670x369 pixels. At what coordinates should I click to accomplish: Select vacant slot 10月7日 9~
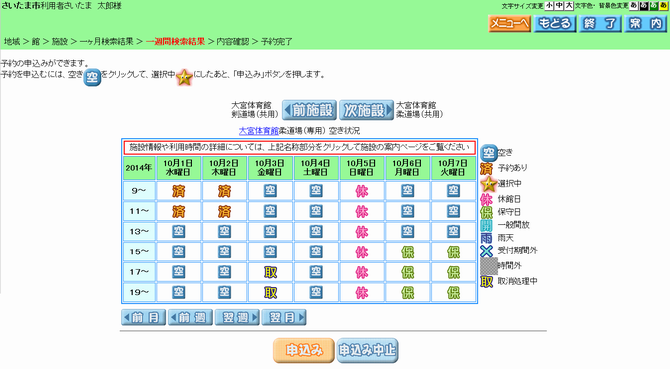[x=453, y=190]
